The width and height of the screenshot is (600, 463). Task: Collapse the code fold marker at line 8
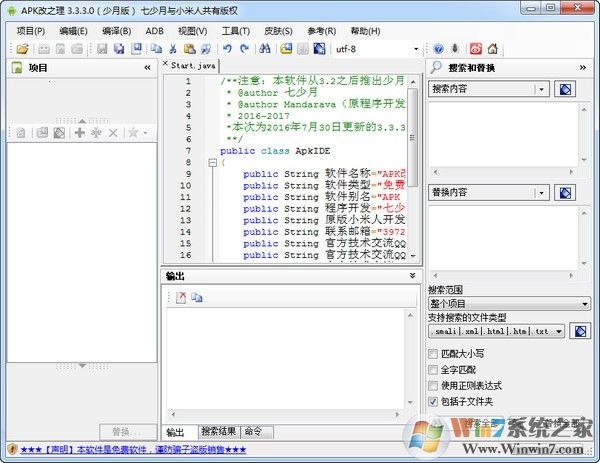pos(213,163)
